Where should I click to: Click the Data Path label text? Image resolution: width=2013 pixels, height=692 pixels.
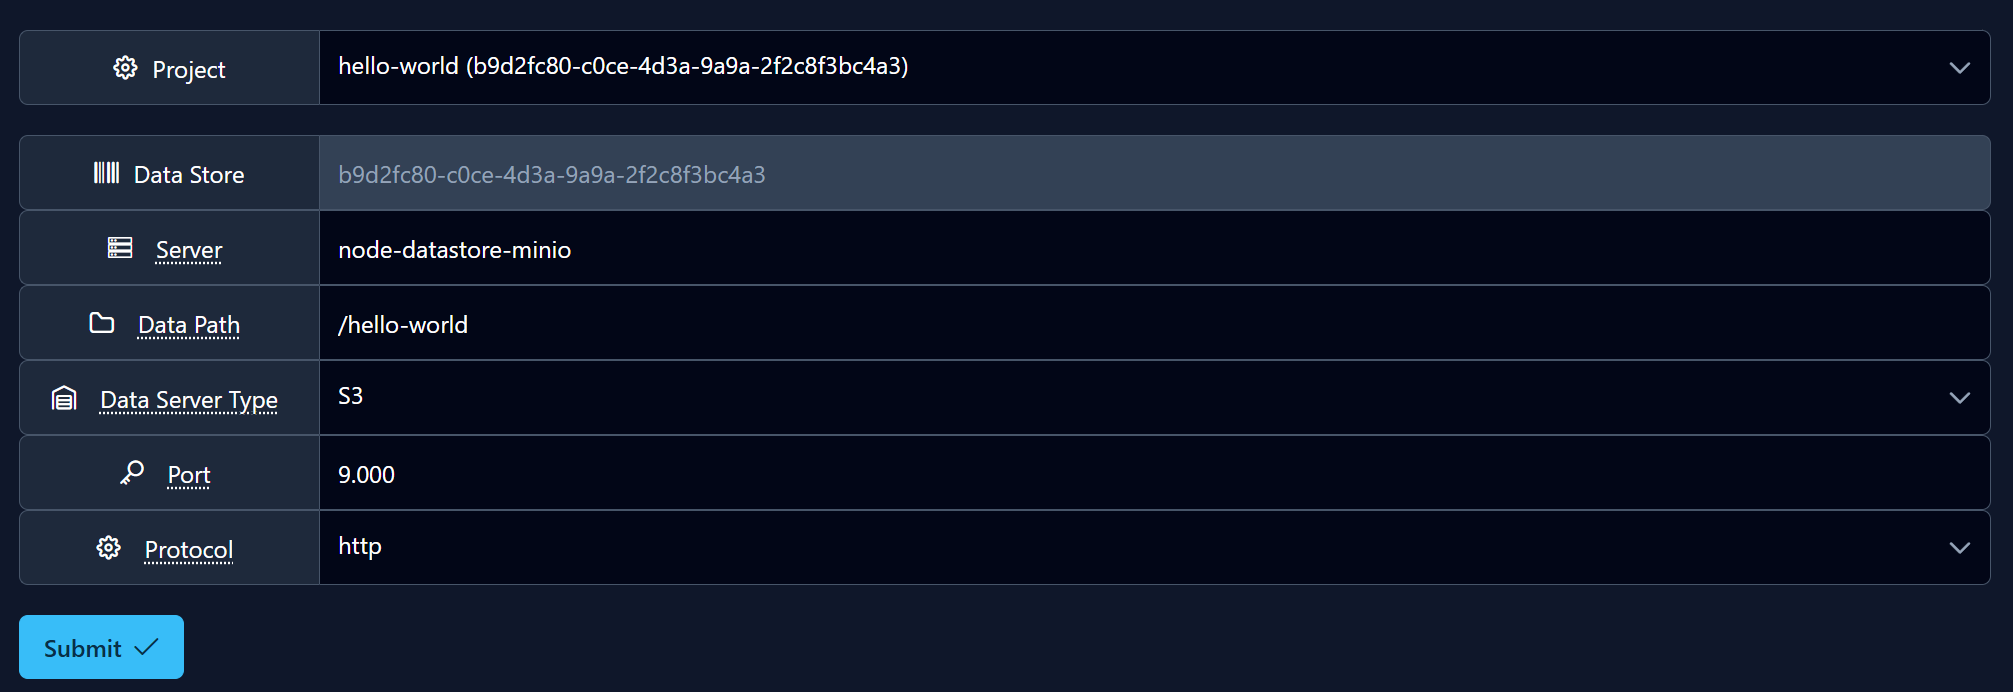(189, 325)
